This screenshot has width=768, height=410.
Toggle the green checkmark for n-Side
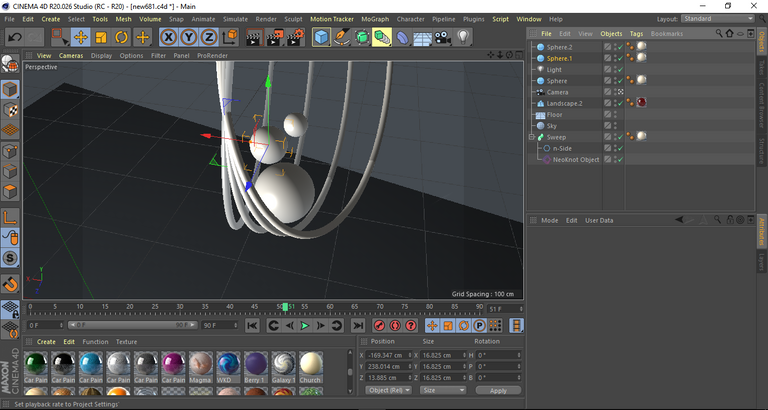[x=621, y=148]
